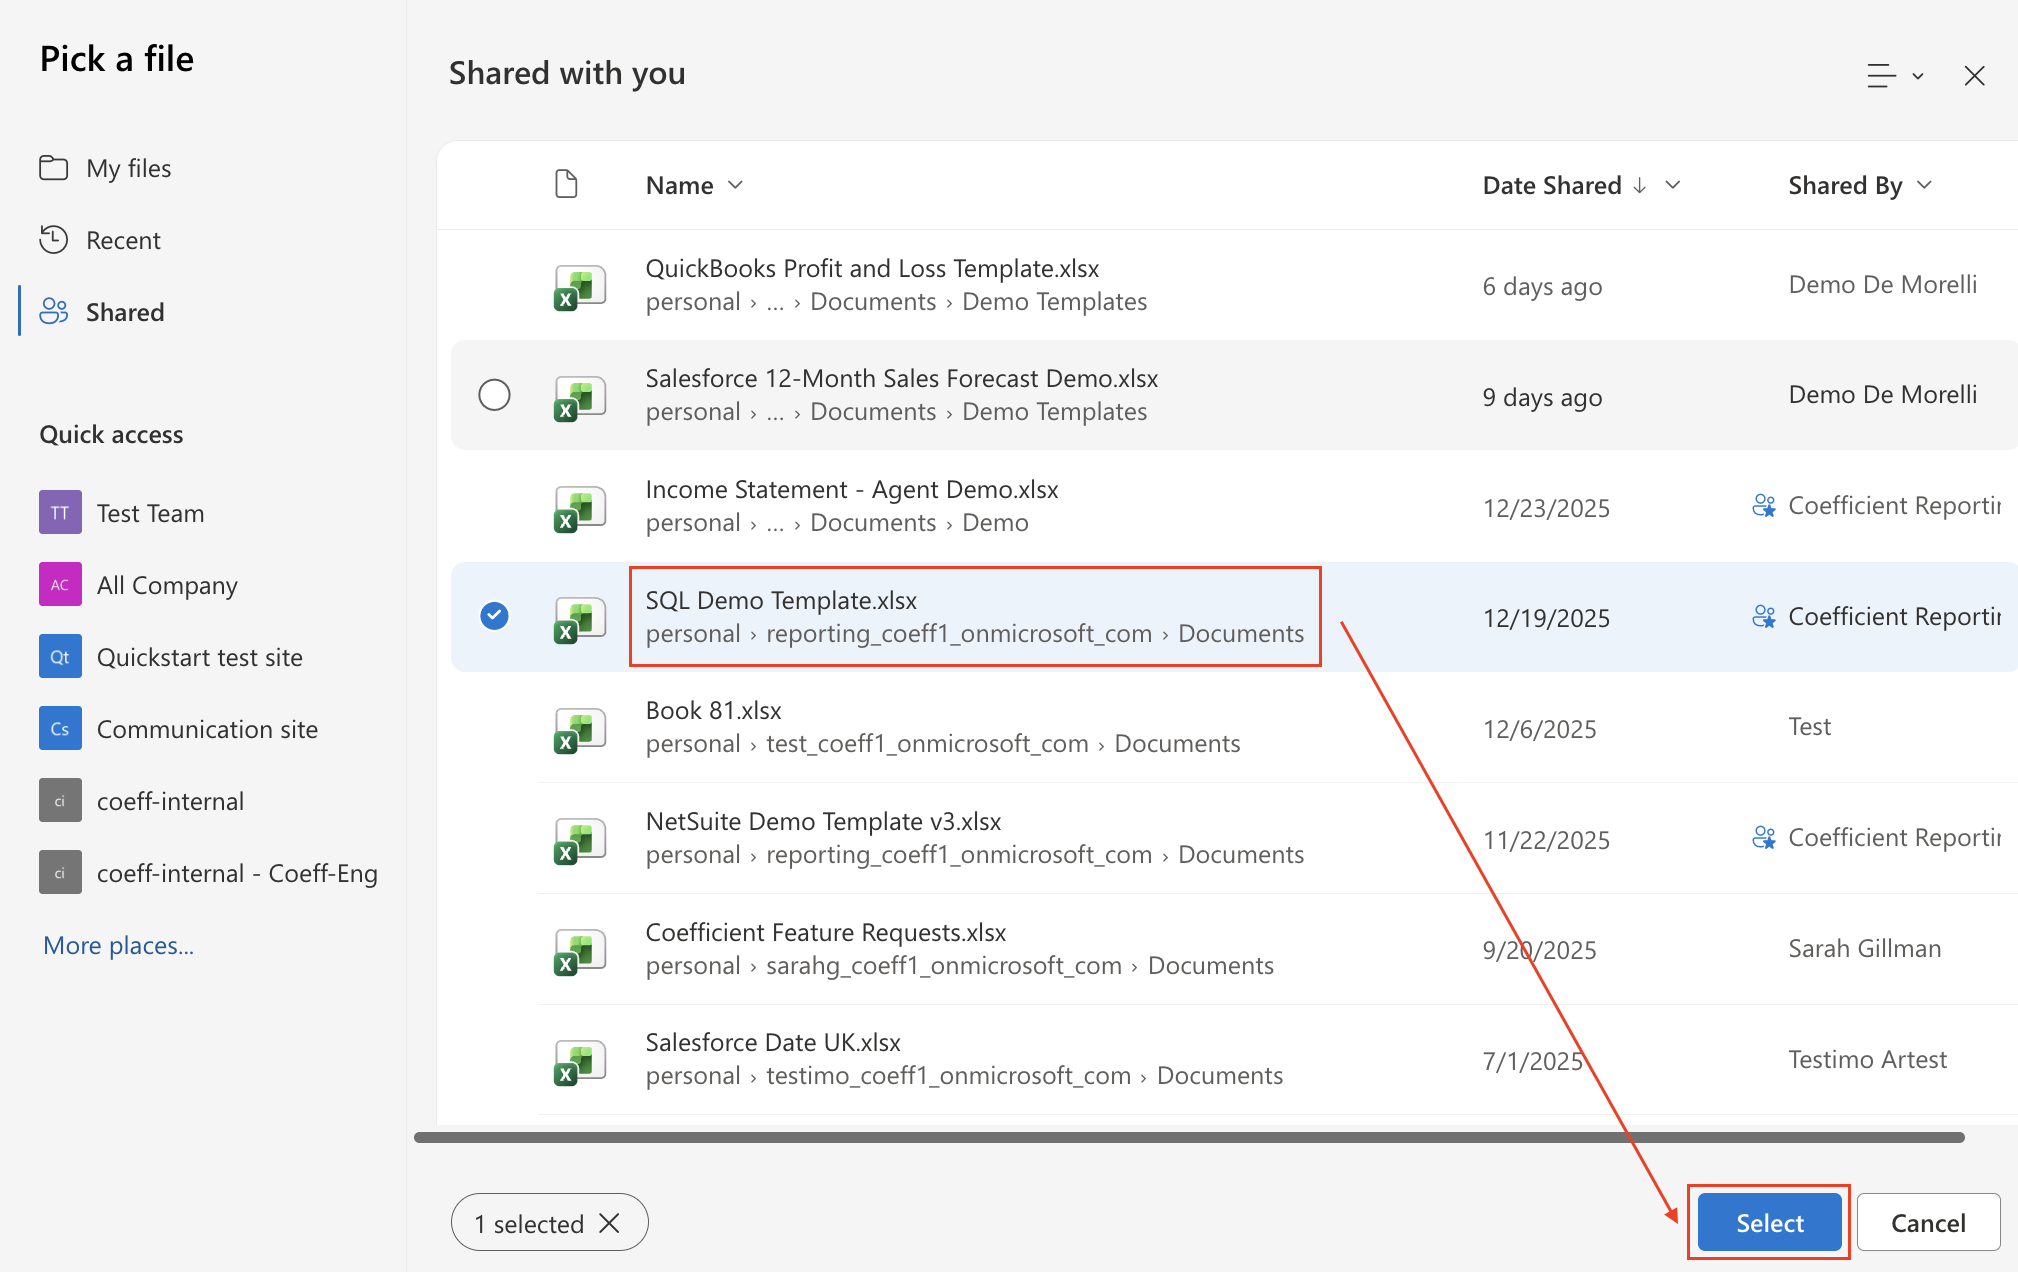Expand the Name column sort dropdown
This screenshot has height=1272, width=2018.
[x=736, y=185]
